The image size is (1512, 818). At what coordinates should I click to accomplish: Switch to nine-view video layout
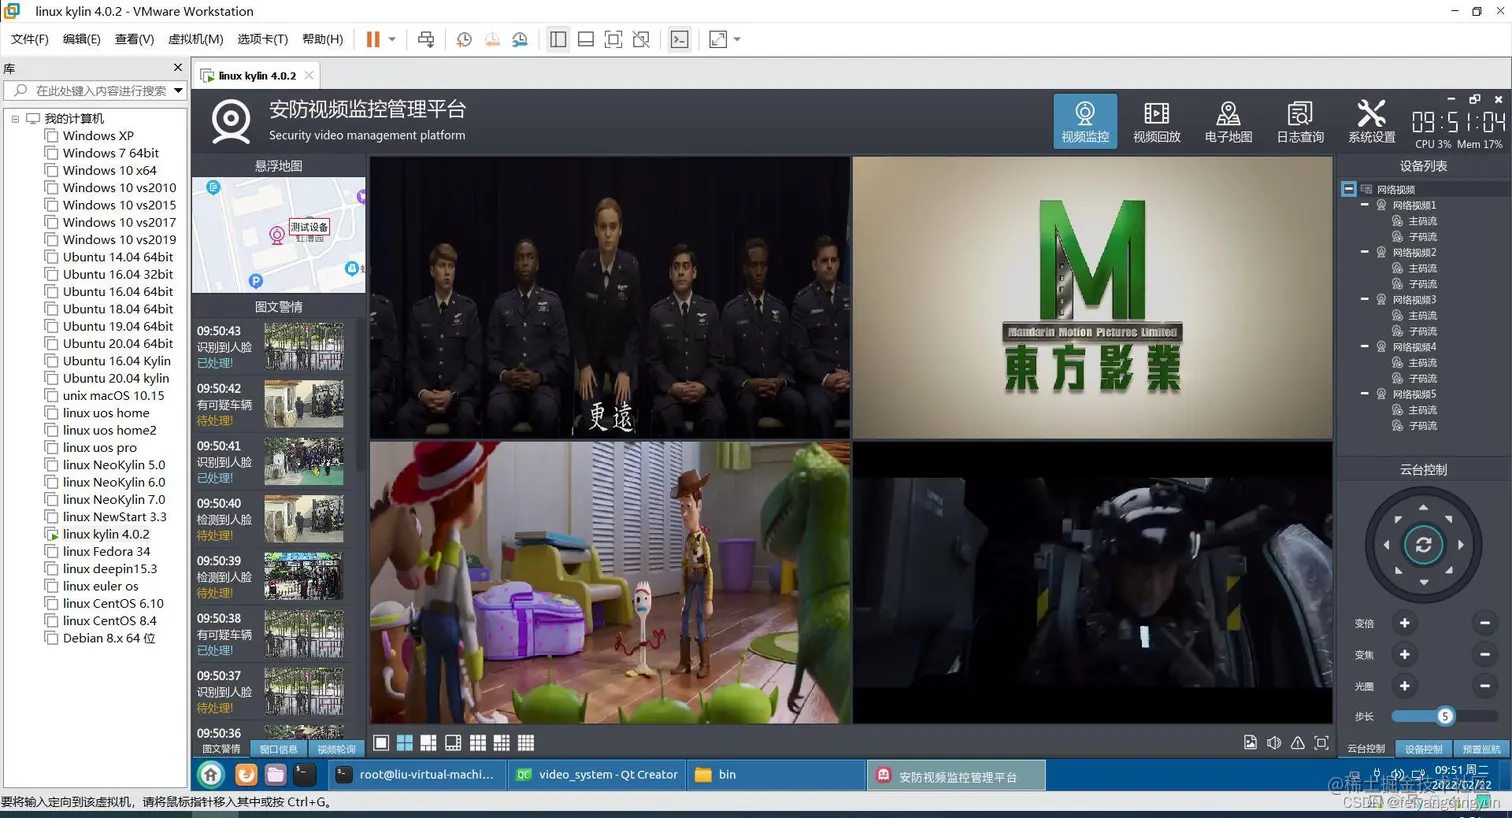point(478,743)
